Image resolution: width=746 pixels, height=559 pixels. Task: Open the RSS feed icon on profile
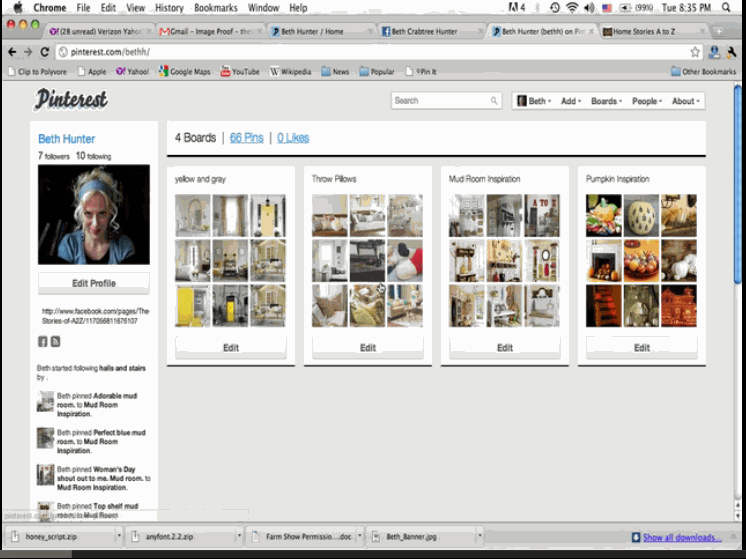pyautogui.click(x=56, y=342)
